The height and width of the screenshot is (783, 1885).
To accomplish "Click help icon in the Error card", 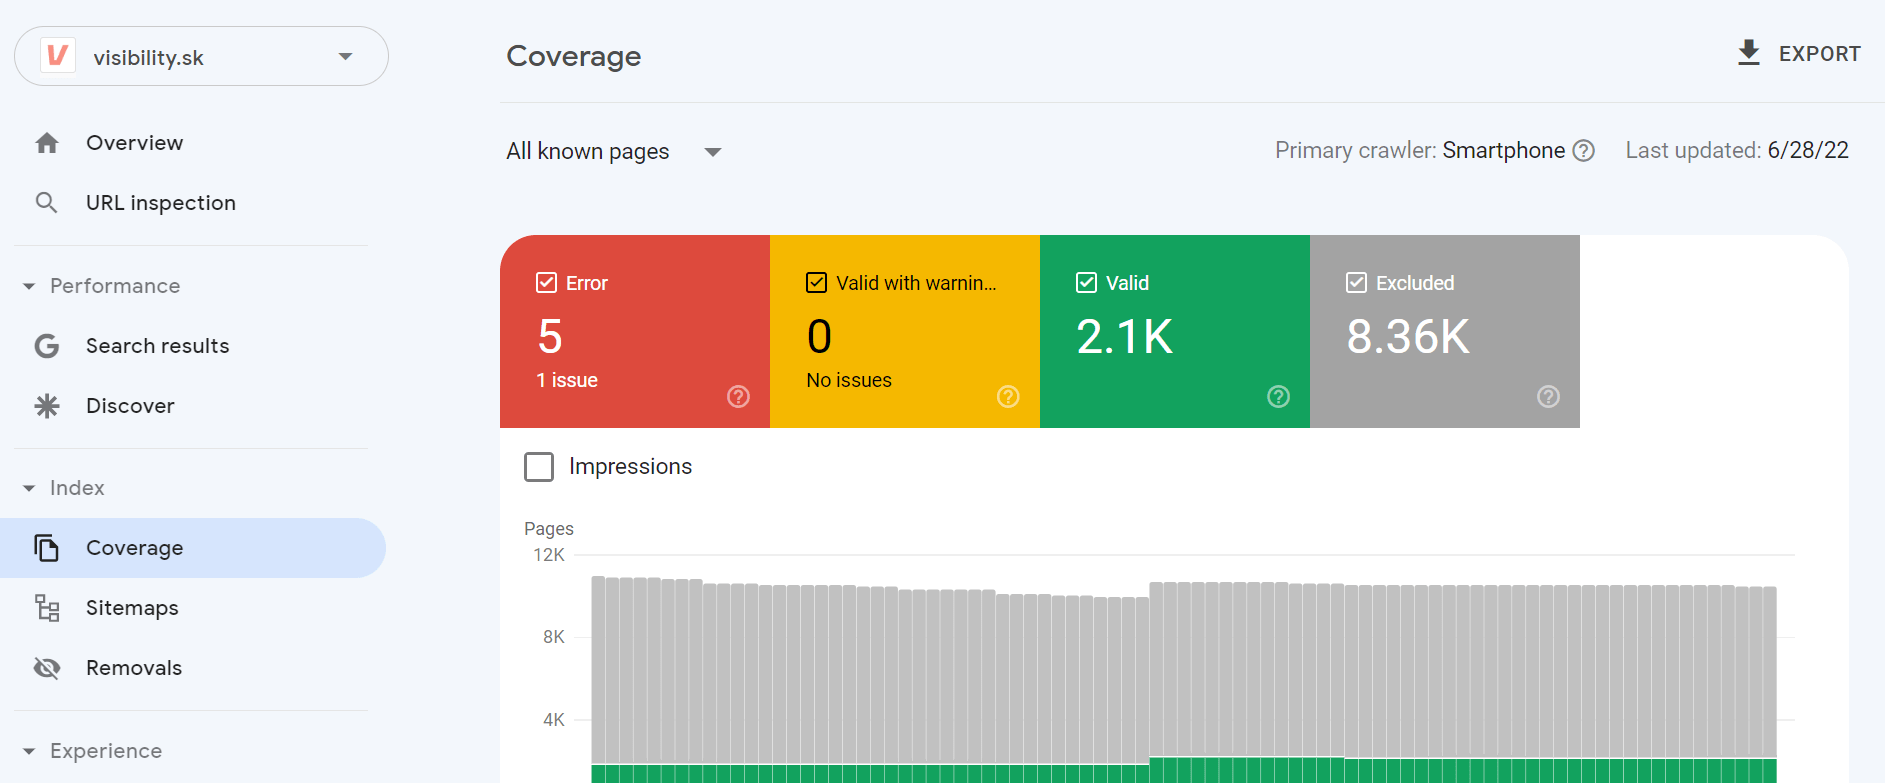I will (738, 397).
